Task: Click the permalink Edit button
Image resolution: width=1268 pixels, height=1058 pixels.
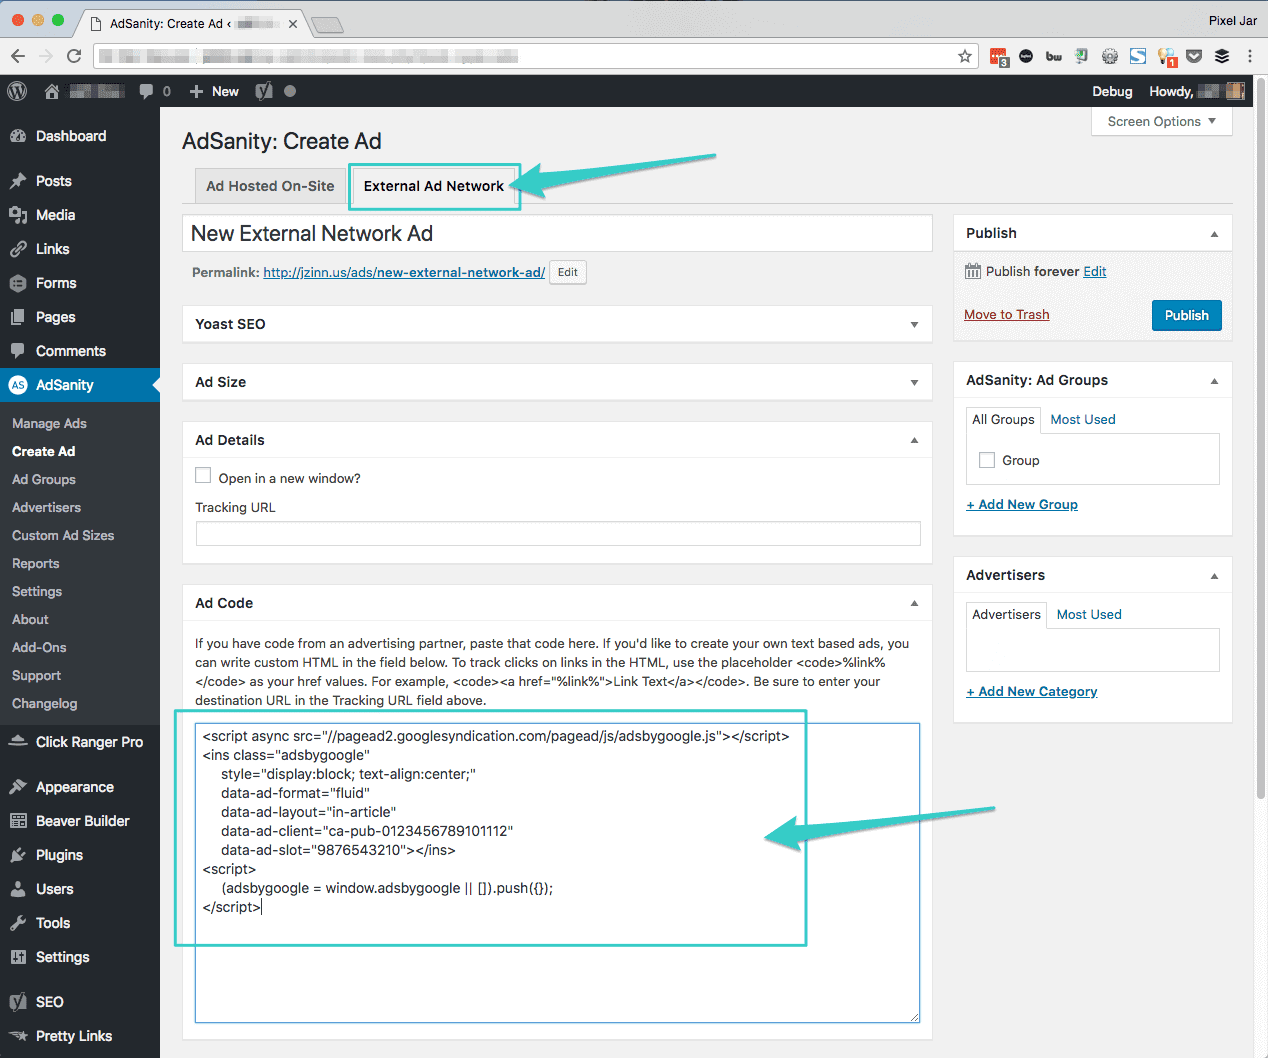Action: [x=567, y=272]
